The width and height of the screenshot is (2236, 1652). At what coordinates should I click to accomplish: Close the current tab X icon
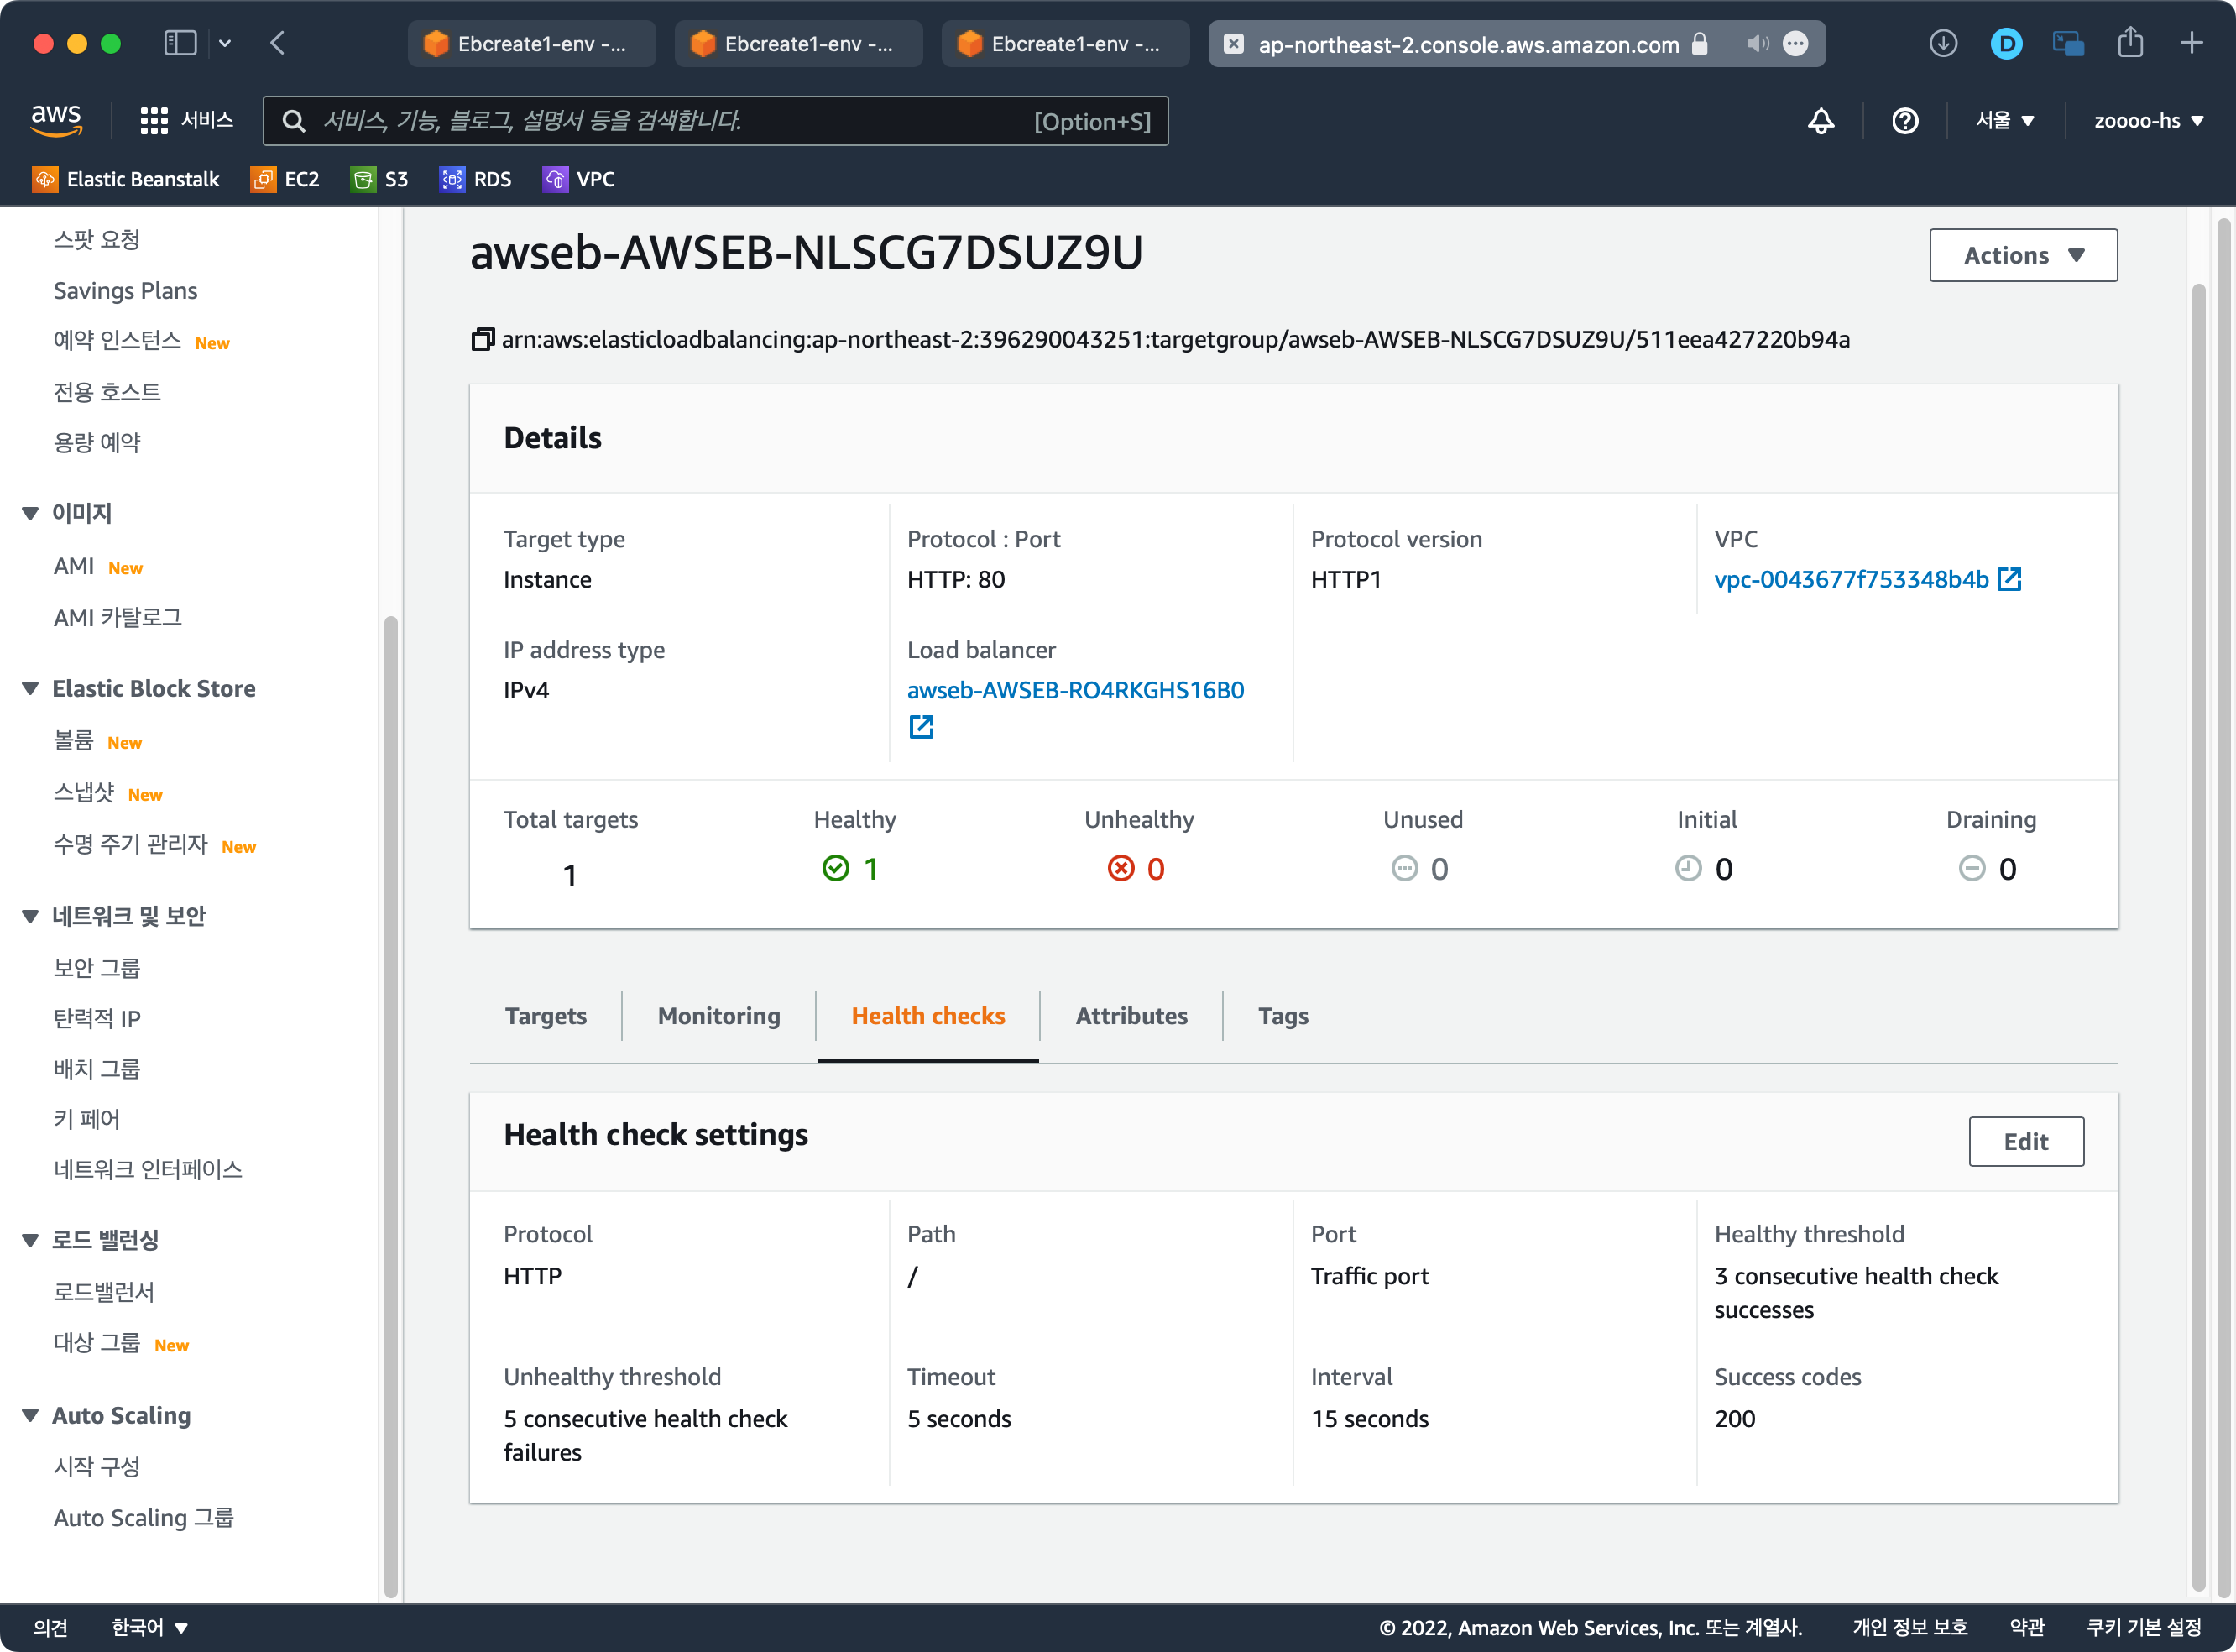(1234, 44)
